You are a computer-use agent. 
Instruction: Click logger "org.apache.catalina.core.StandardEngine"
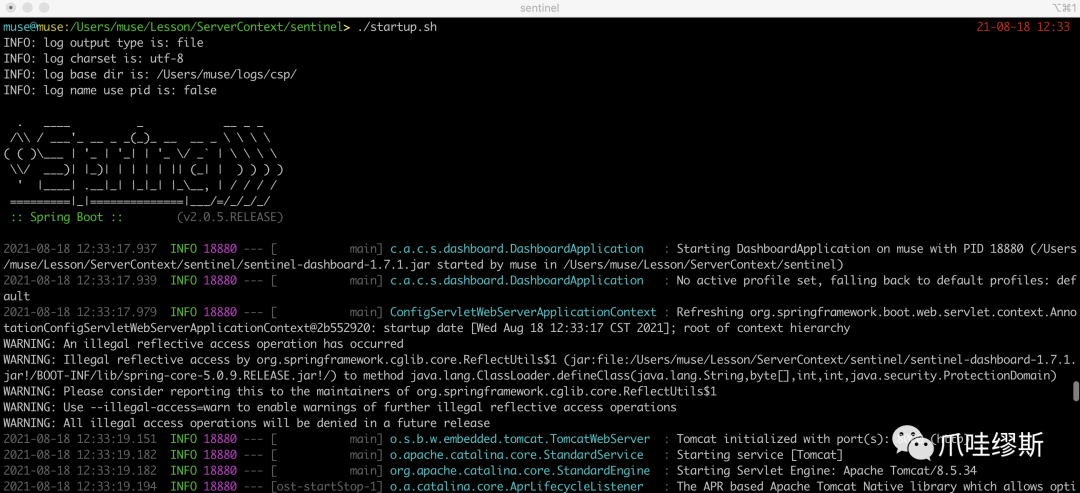click(520, 470)
